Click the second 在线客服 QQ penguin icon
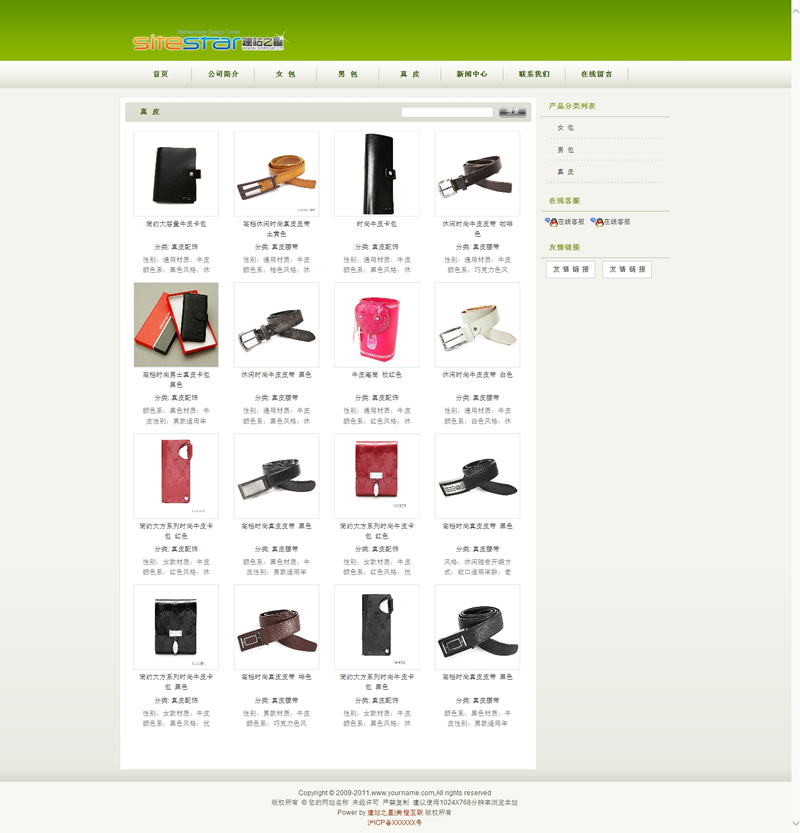Viewport: 800px width, 833px height. 595,222
